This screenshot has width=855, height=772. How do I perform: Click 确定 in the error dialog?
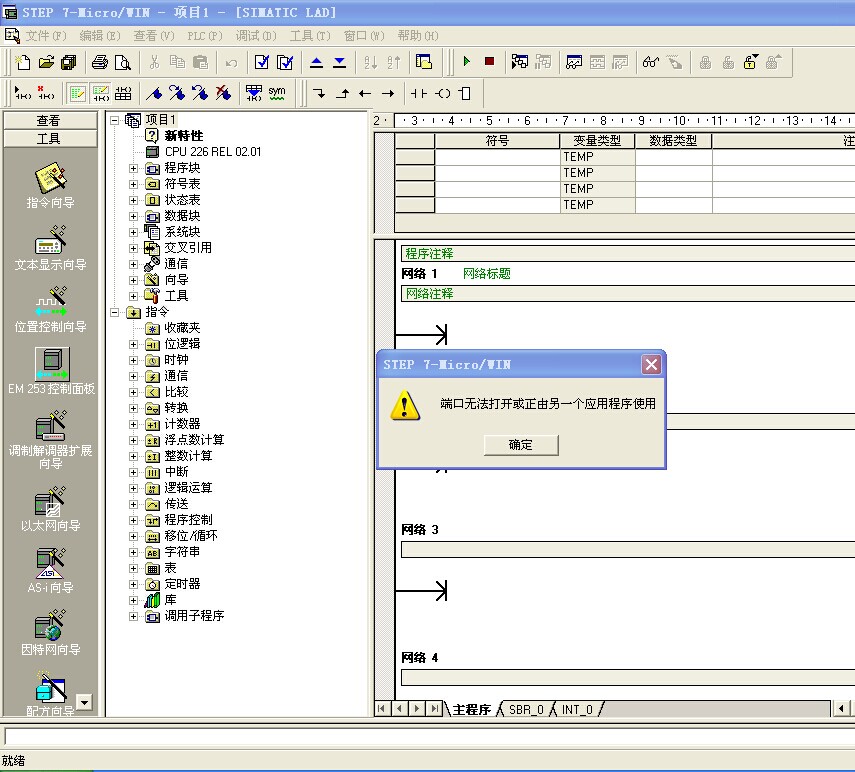pos(521,445)
